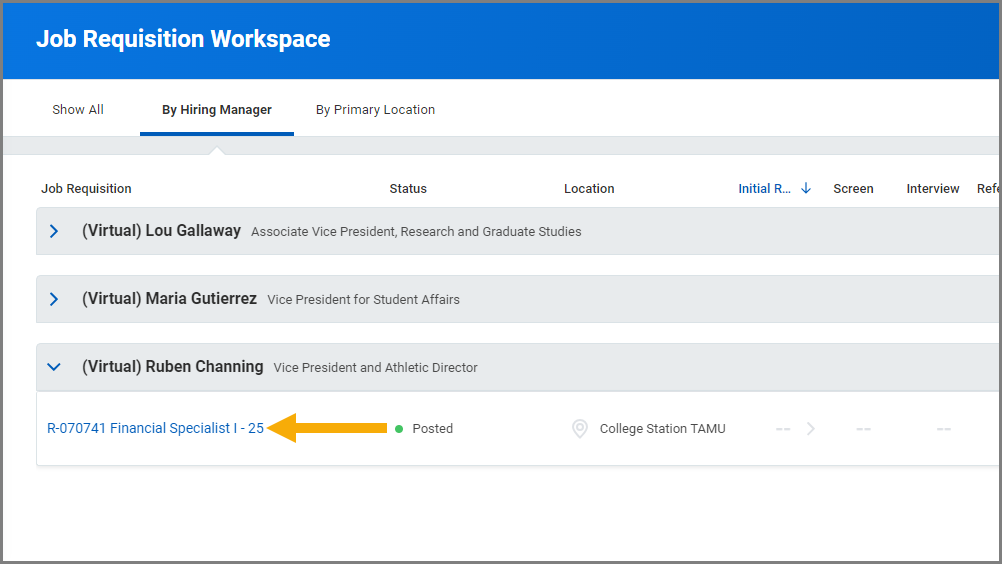Click the sort arrow beside Initial R column

click(806, 188)
